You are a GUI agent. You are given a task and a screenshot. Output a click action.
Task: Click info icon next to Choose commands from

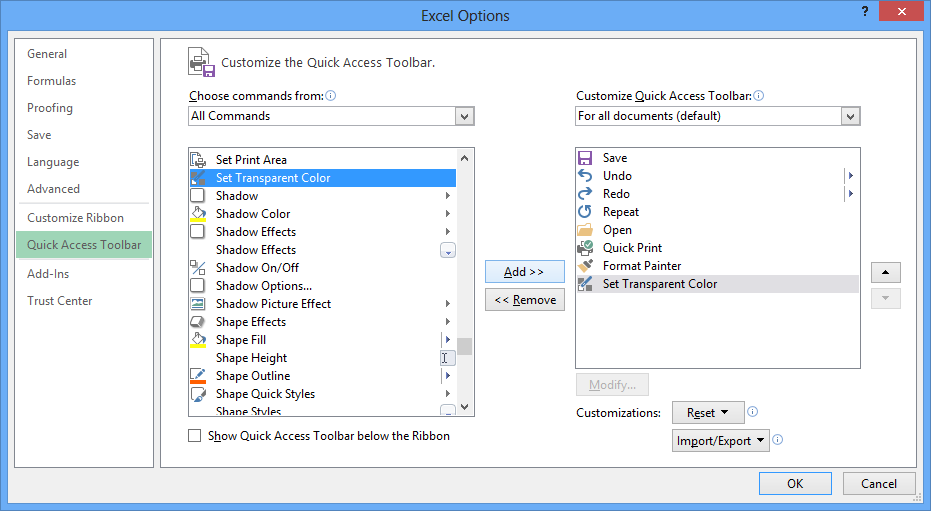point(331,96)
